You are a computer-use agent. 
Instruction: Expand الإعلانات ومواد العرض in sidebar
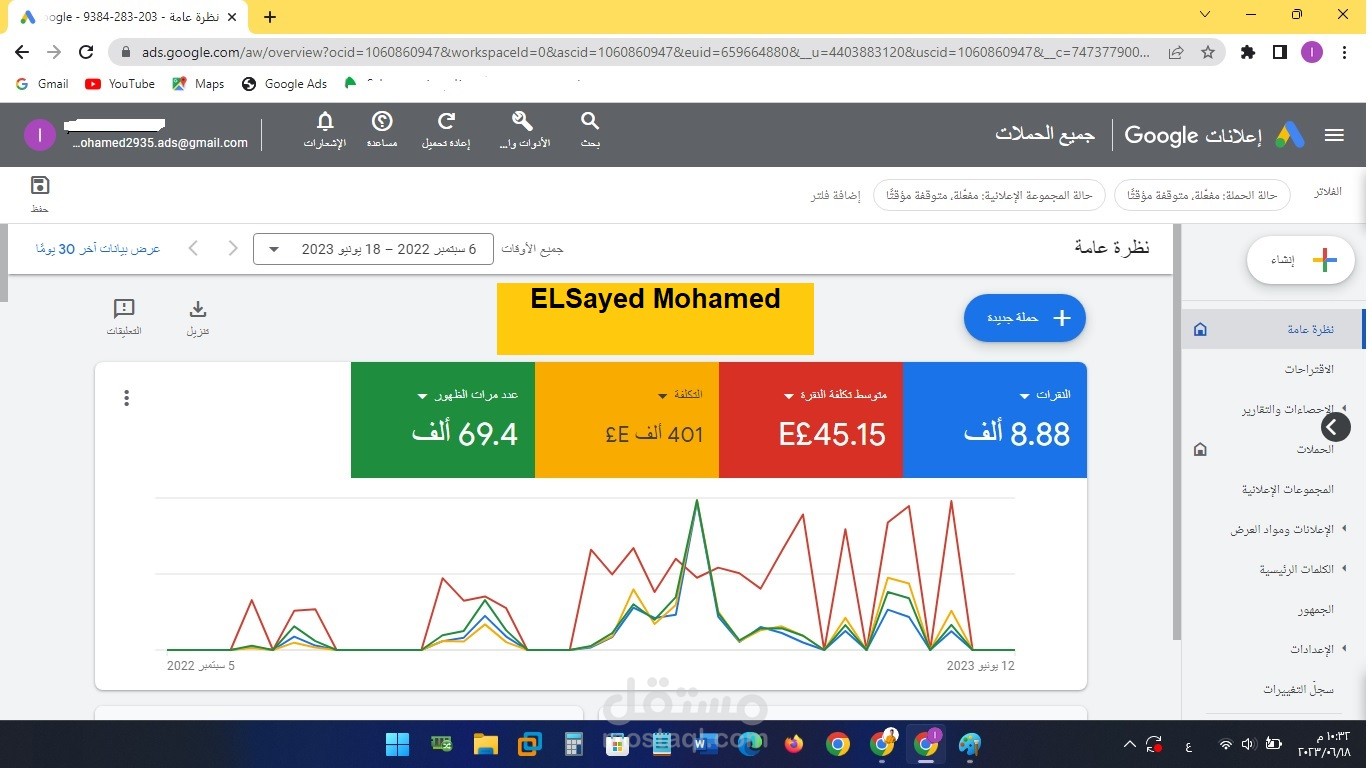pyautogui.click(x=1345, y=529)
